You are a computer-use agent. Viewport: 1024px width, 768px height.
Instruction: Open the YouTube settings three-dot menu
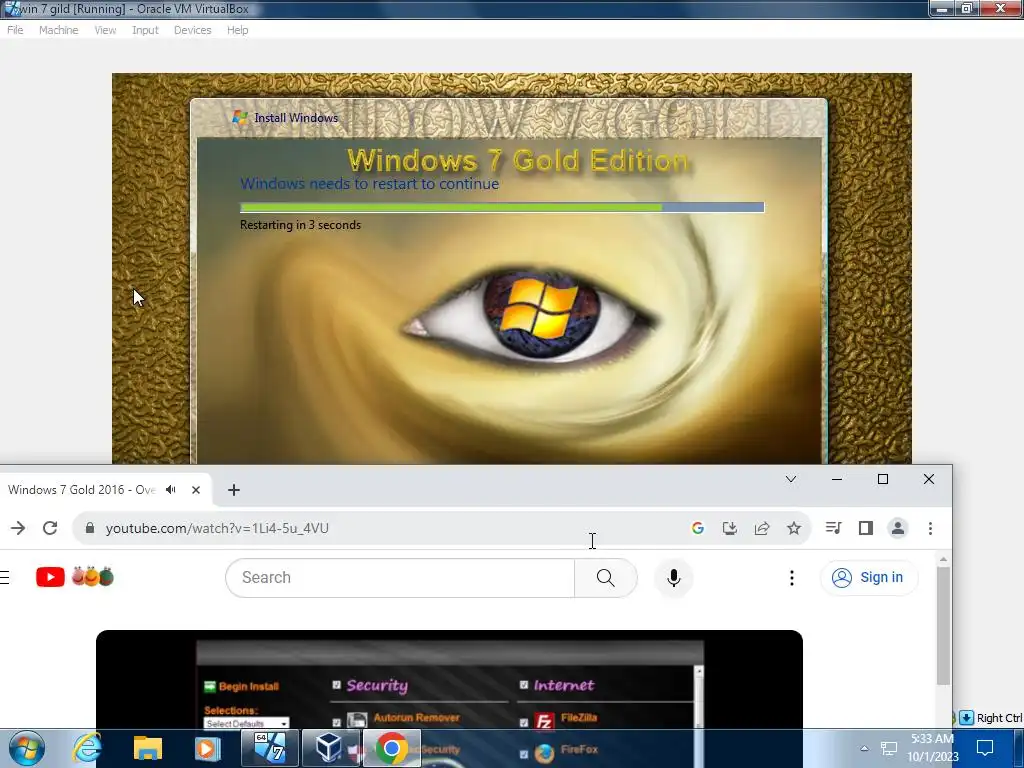tap(792, 578)
